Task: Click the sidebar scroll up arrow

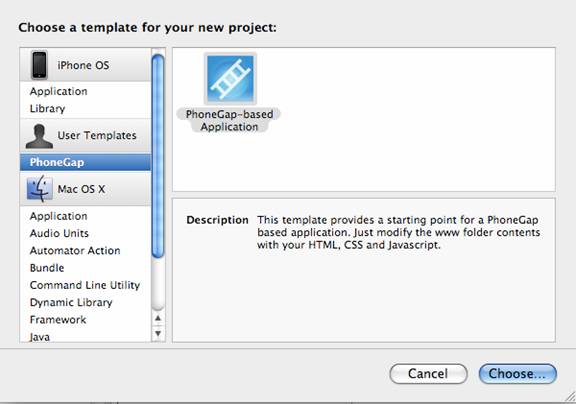Action: [158, 318]
